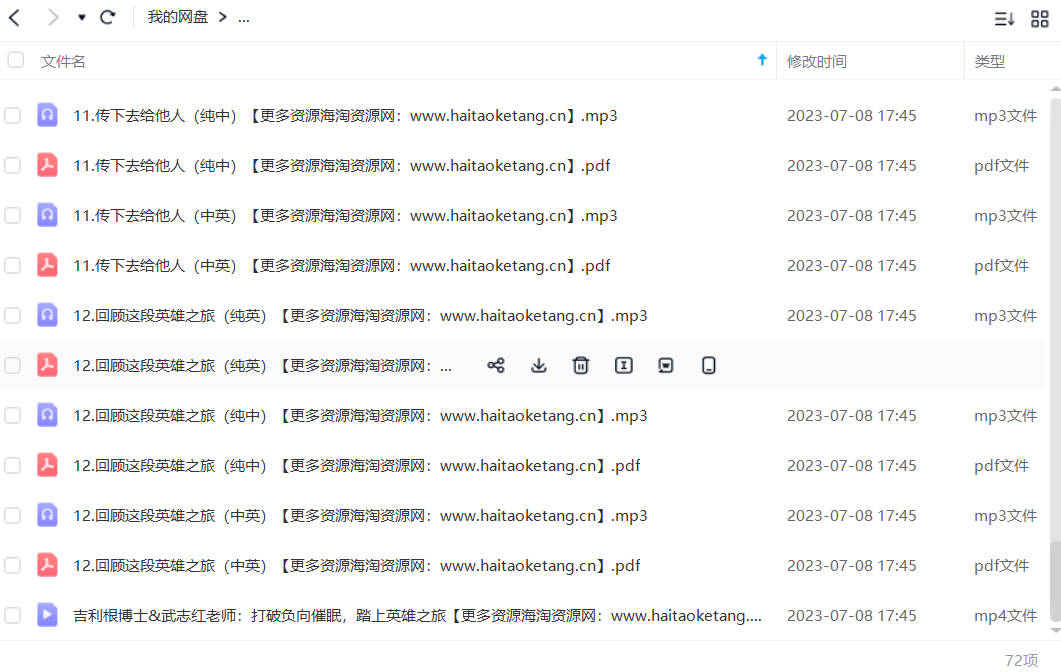This screenshot has width=1061, height=672.
Task: Open the sort order menu icon
Action: coord(1003,19)
